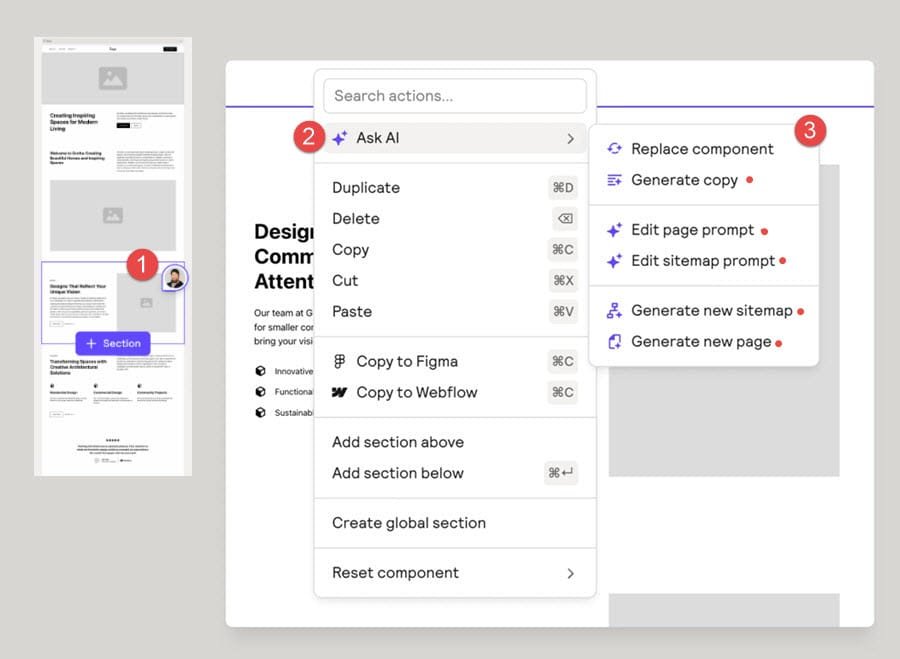Click the Generate new page document icon
900x659 pixels.
click(x=614, y=342)
